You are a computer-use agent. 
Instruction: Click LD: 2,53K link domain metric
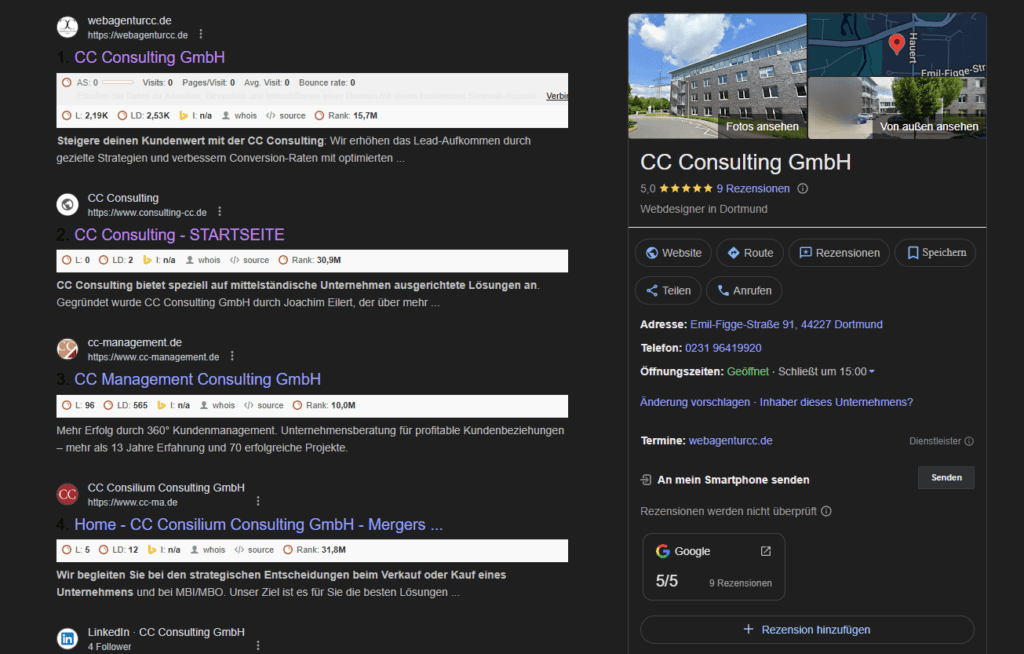click(144, 116)
